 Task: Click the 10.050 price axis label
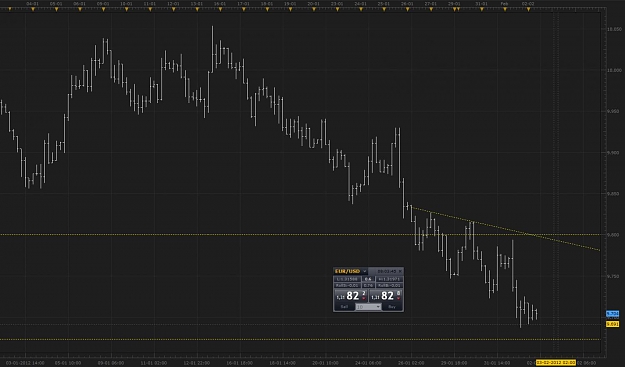click(614, 29)
